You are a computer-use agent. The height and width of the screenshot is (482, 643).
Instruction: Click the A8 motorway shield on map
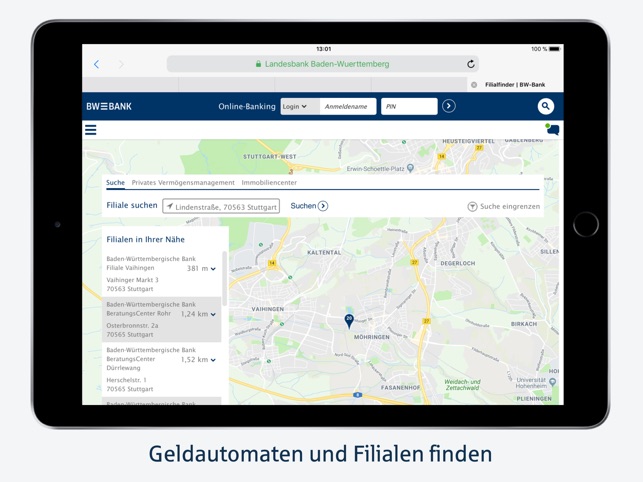pyautogui.click(x=358, y=395)
